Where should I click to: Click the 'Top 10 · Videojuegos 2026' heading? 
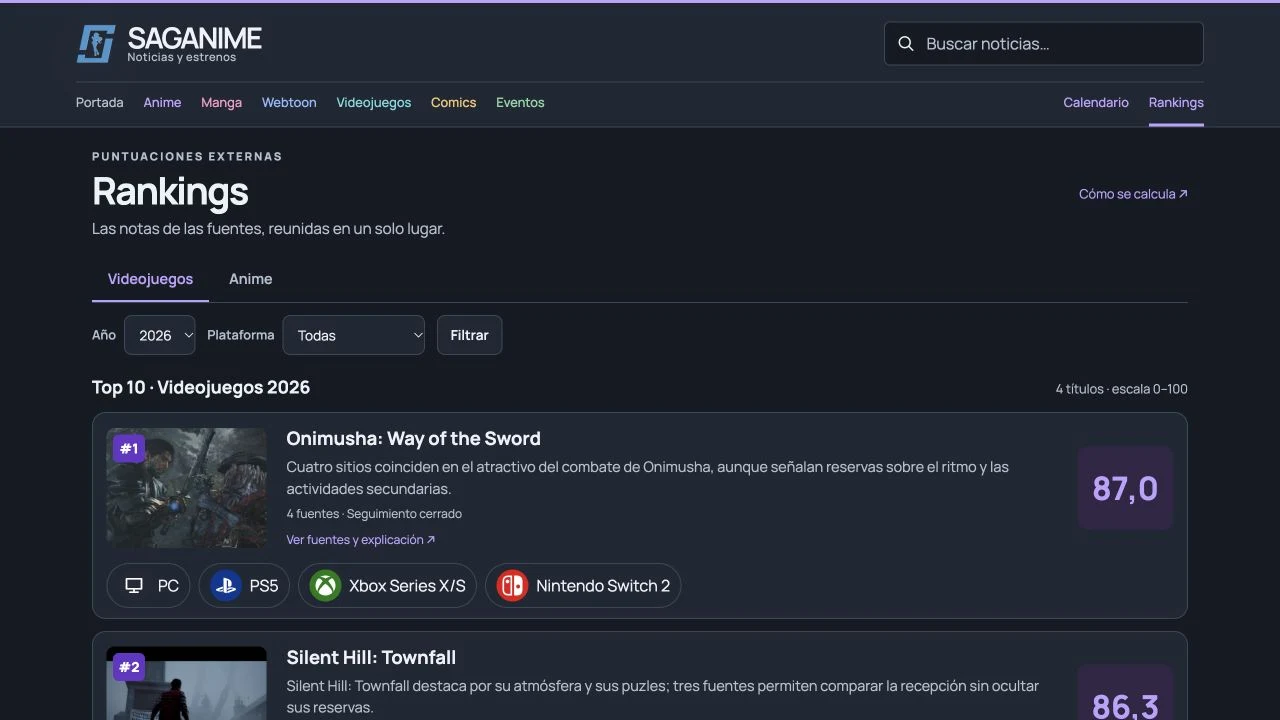click(x=201, y=387)
